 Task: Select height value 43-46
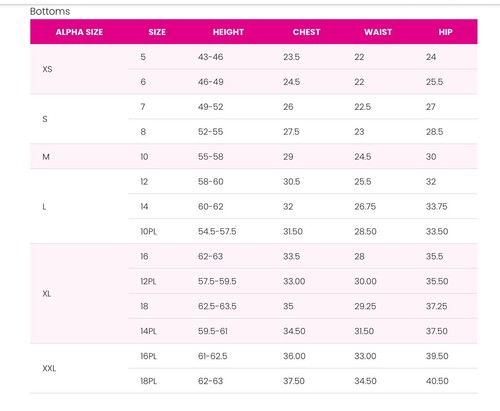point(210,57)
